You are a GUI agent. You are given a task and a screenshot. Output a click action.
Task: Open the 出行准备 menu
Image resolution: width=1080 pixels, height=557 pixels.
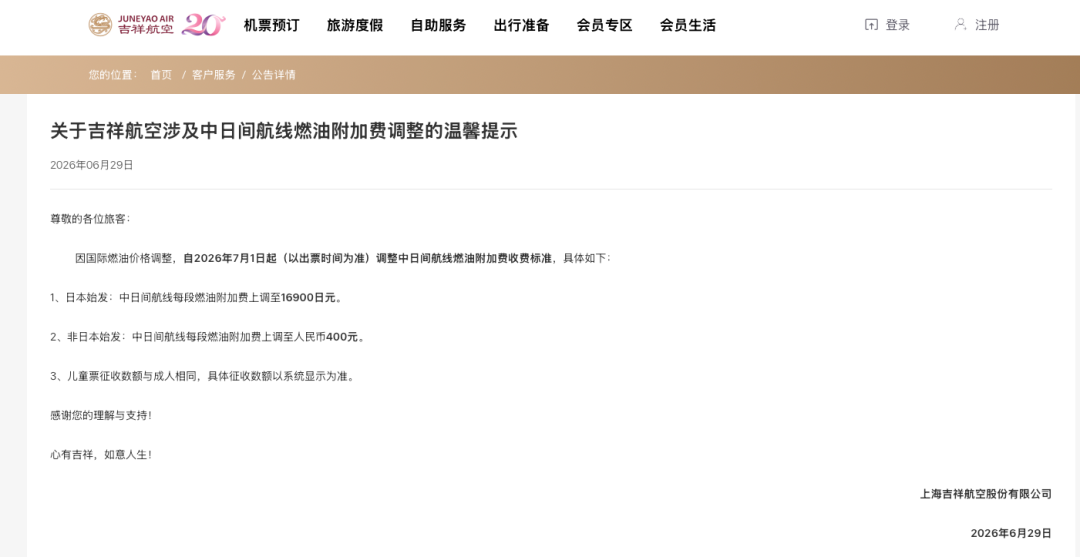pyautogui.click(x=521, y=25)
